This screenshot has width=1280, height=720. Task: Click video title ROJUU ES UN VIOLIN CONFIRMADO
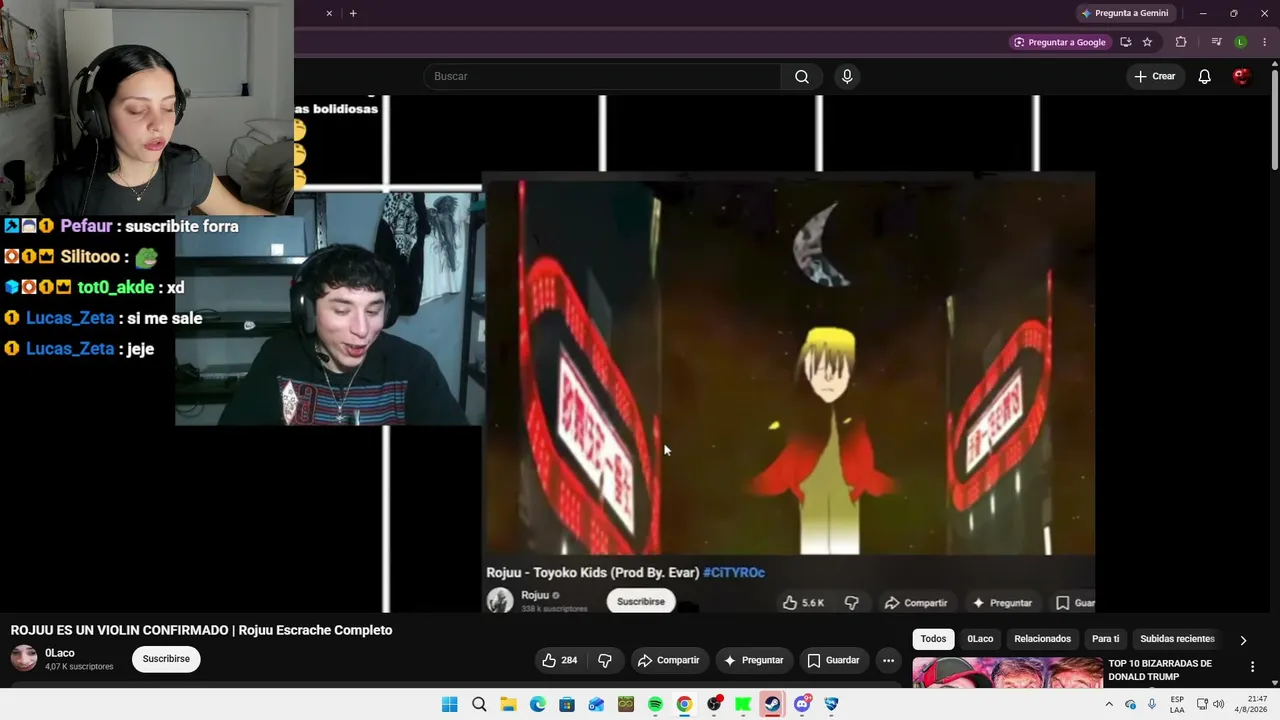201,630
